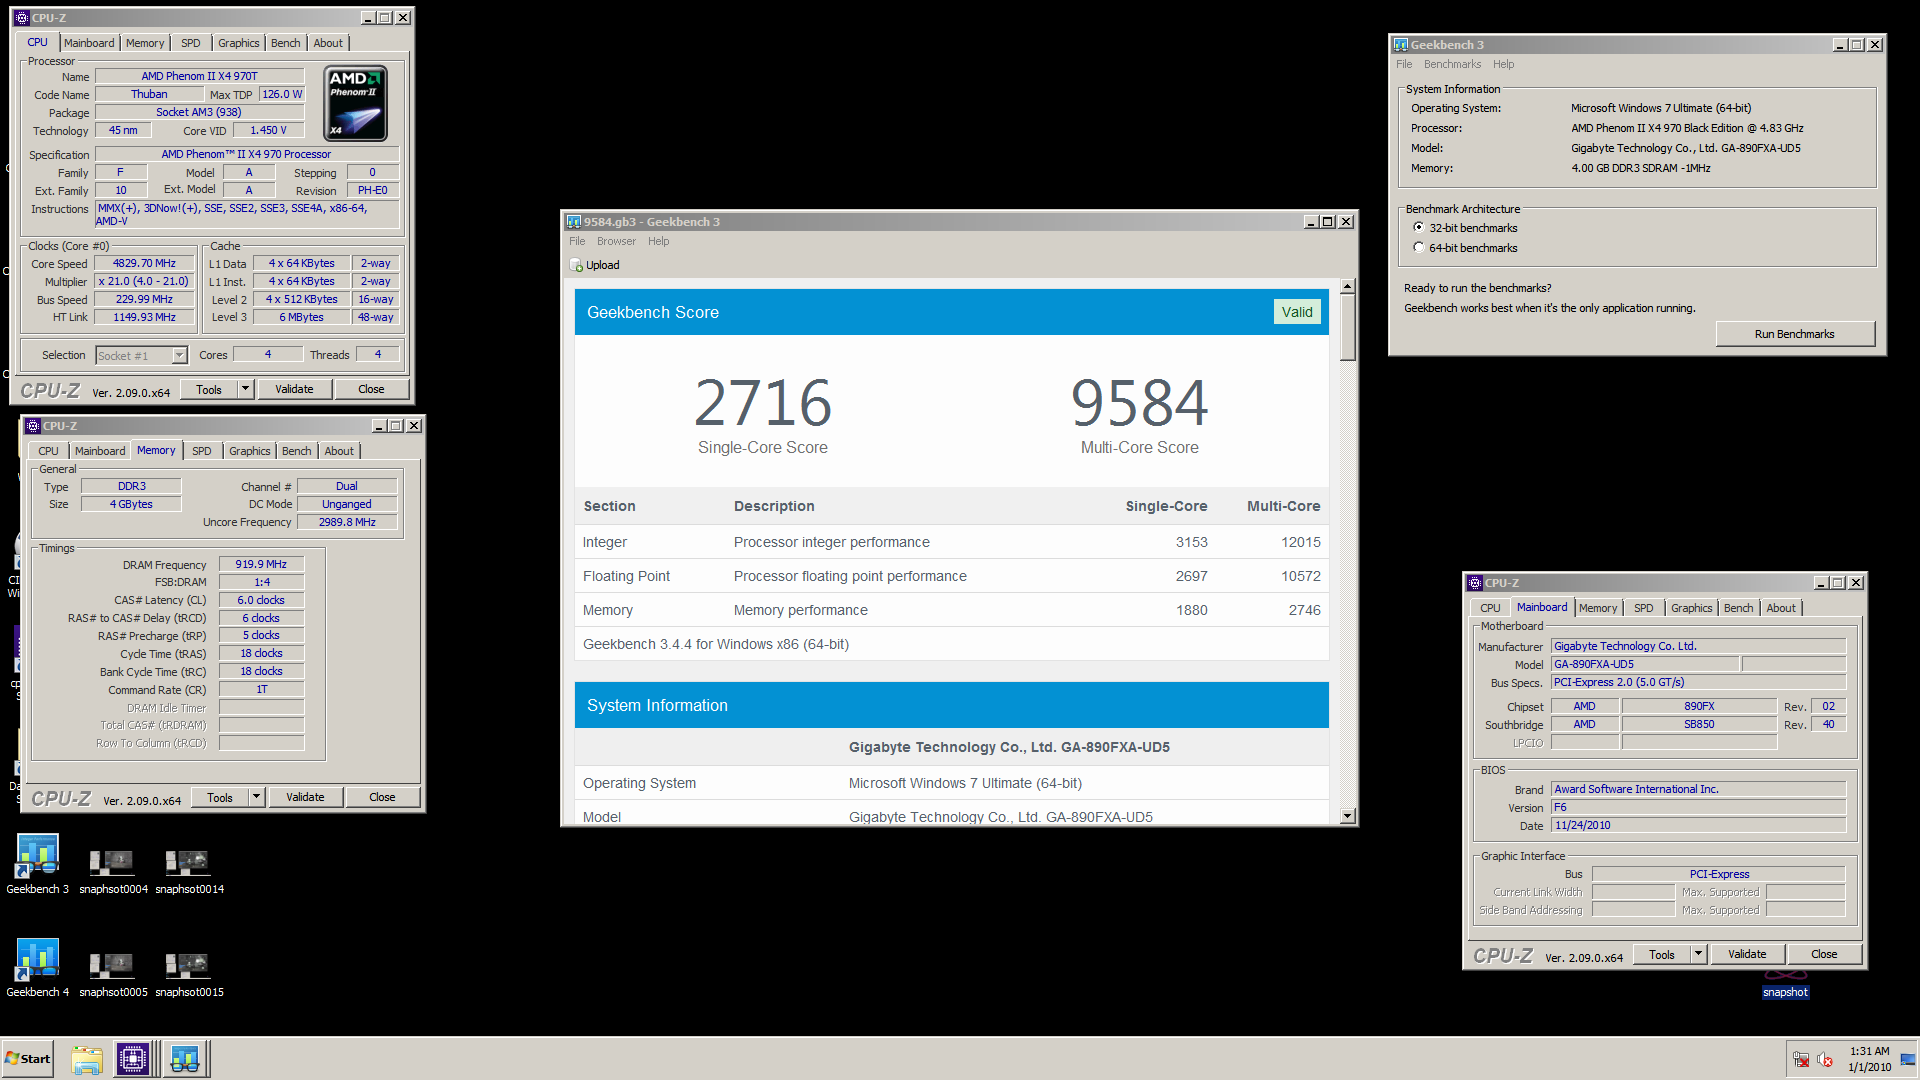Click the Multi-Core Score 9584

coord(1139,403)
